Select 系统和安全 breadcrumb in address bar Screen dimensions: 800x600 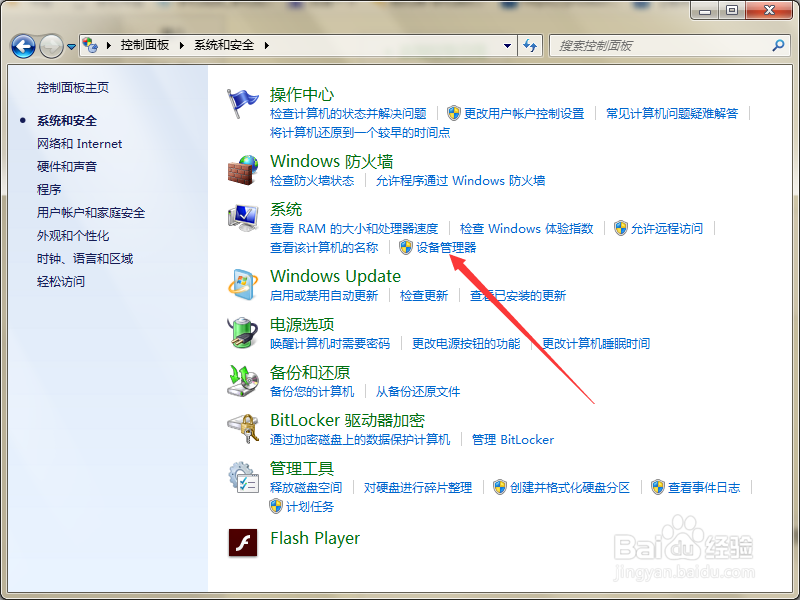point(224,45)
